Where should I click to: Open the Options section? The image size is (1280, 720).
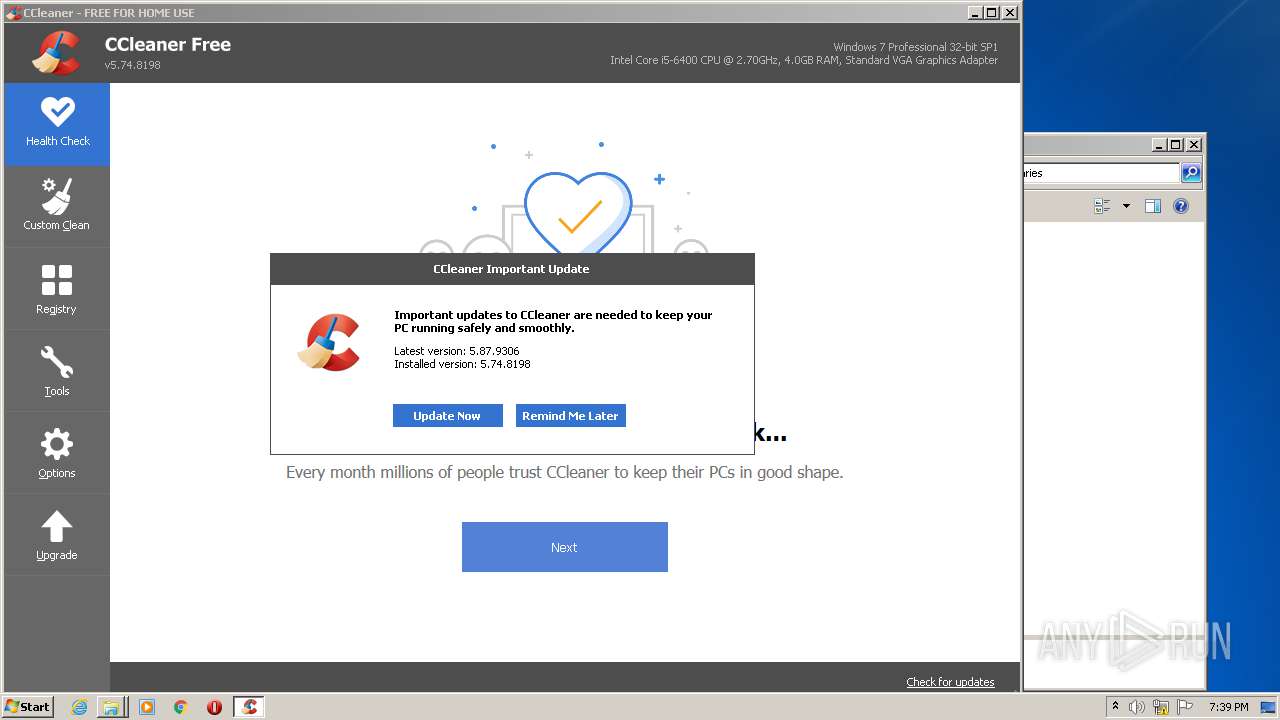pos(57,453)
